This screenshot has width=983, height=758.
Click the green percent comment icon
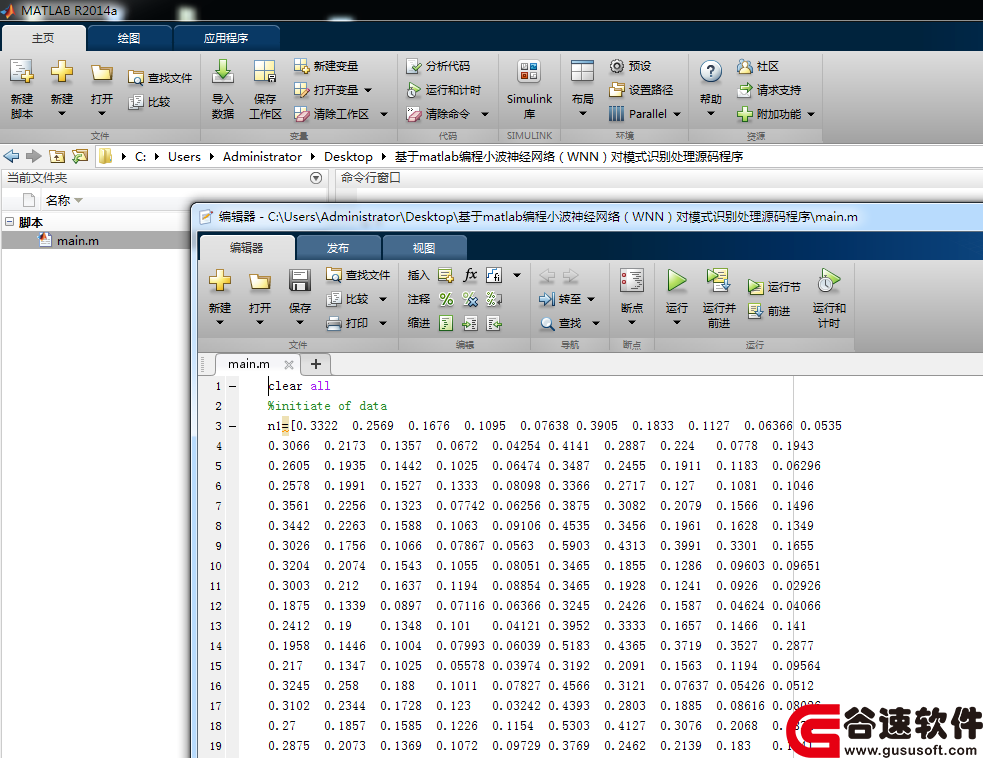[446, 299]
